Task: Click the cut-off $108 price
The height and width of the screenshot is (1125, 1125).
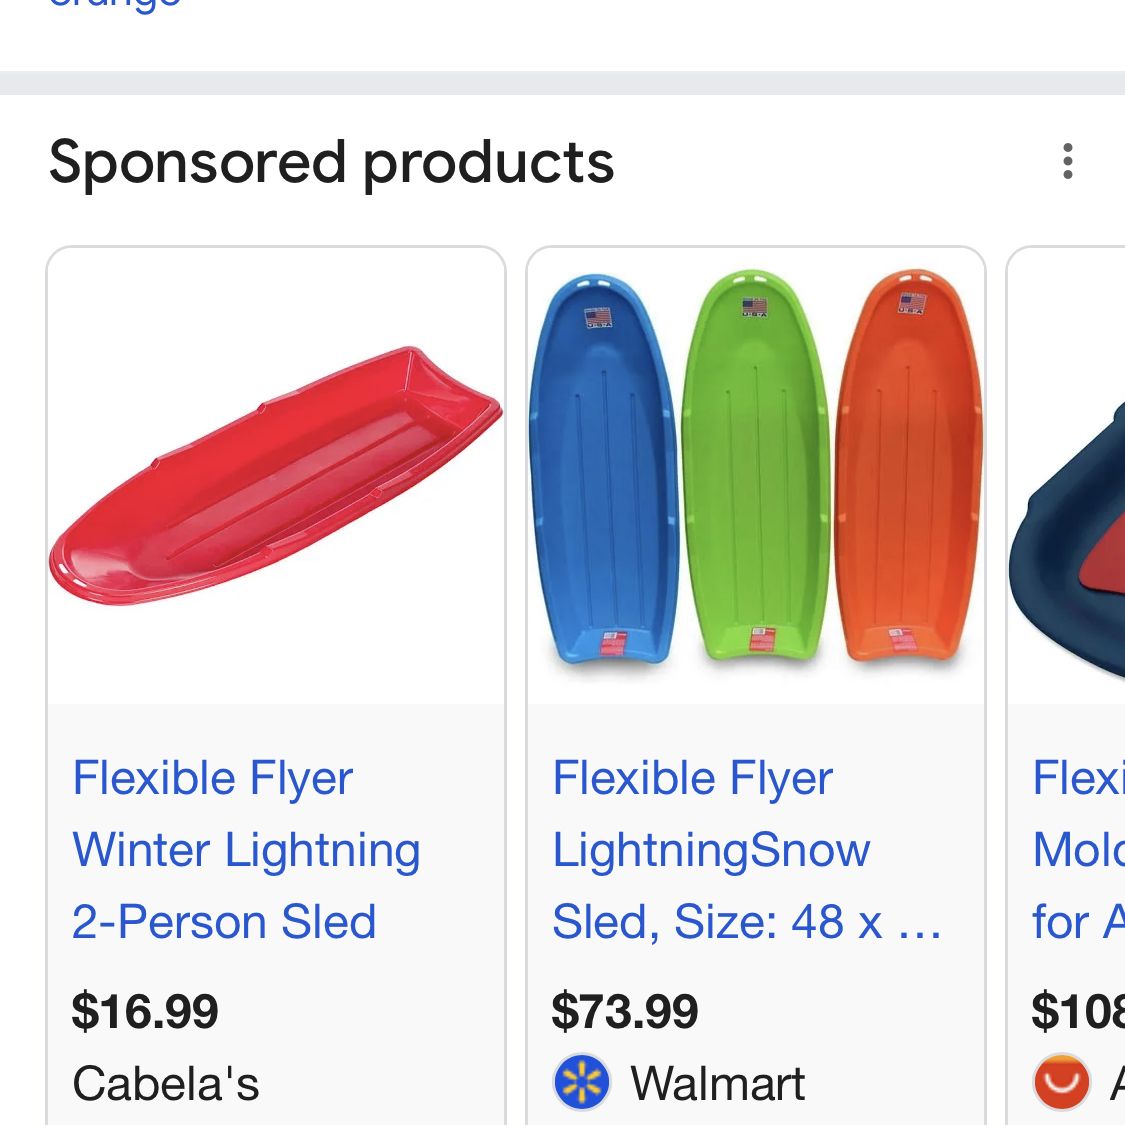Action: click(x=1078, y=1011)
